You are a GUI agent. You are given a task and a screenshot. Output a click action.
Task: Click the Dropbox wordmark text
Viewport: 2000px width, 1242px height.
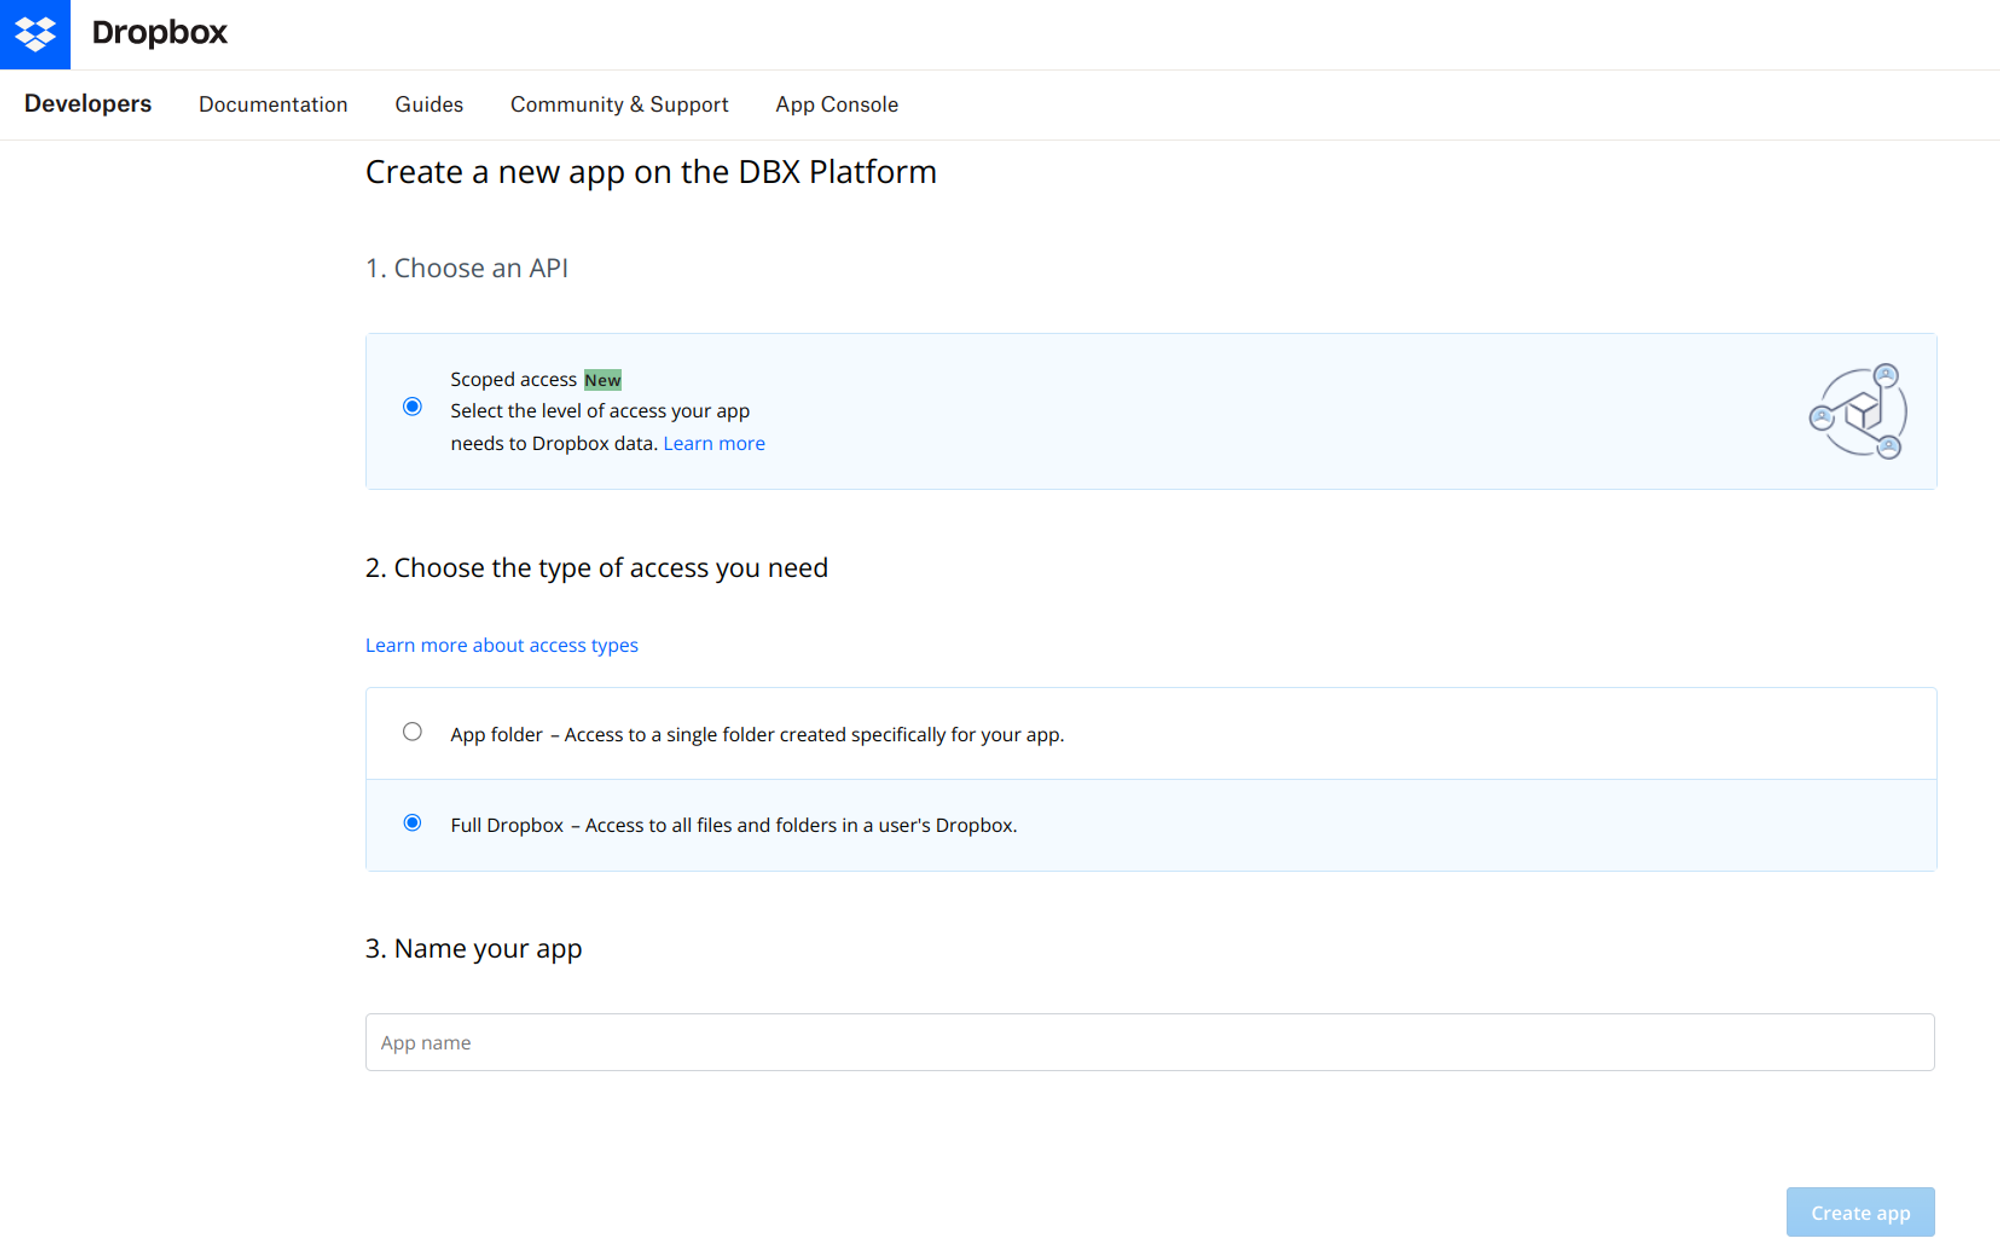coord(159,33)
